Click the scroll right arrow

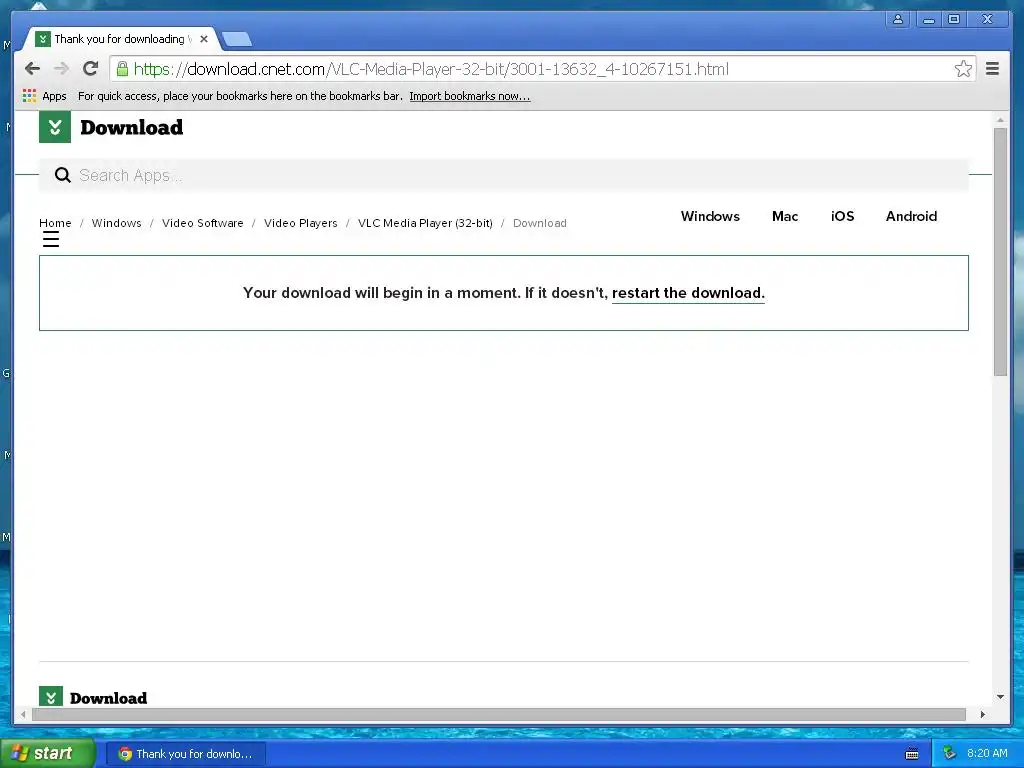click(x=983, y=714)
